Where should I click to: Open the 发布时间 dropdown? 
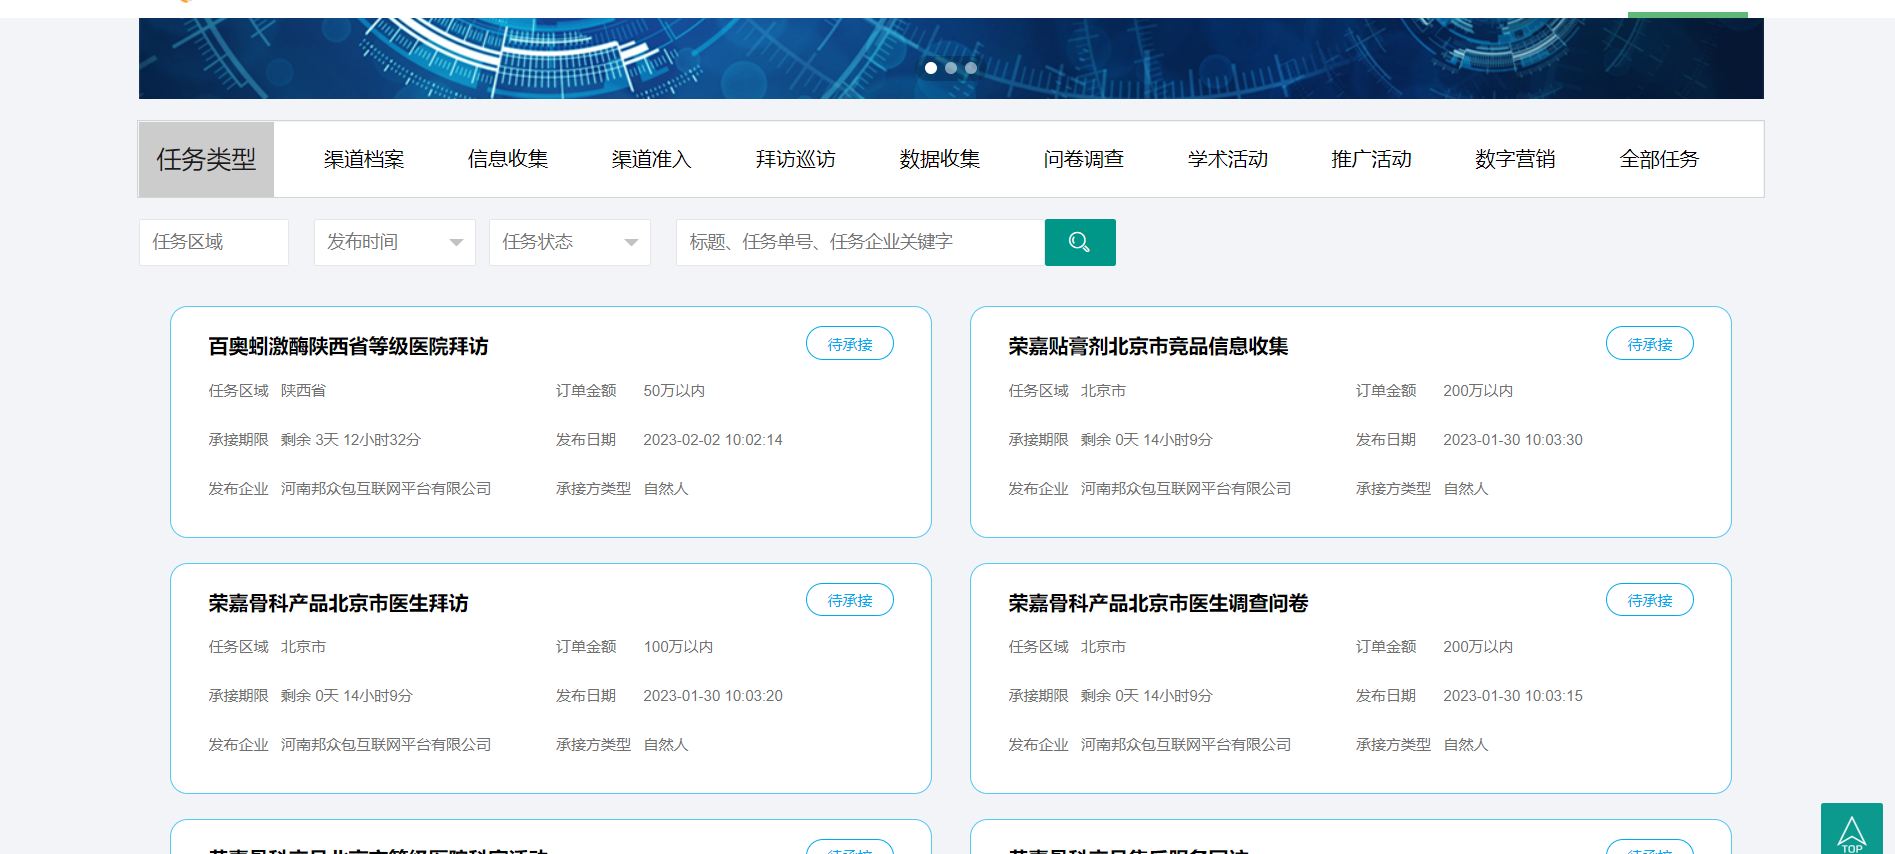click(x=395, y=242)
